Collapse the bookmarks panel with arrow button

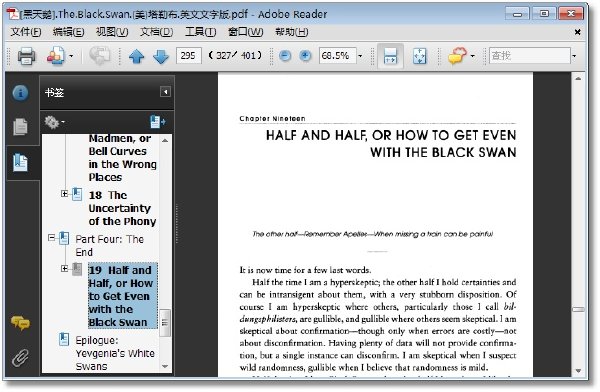click(165, 92)
